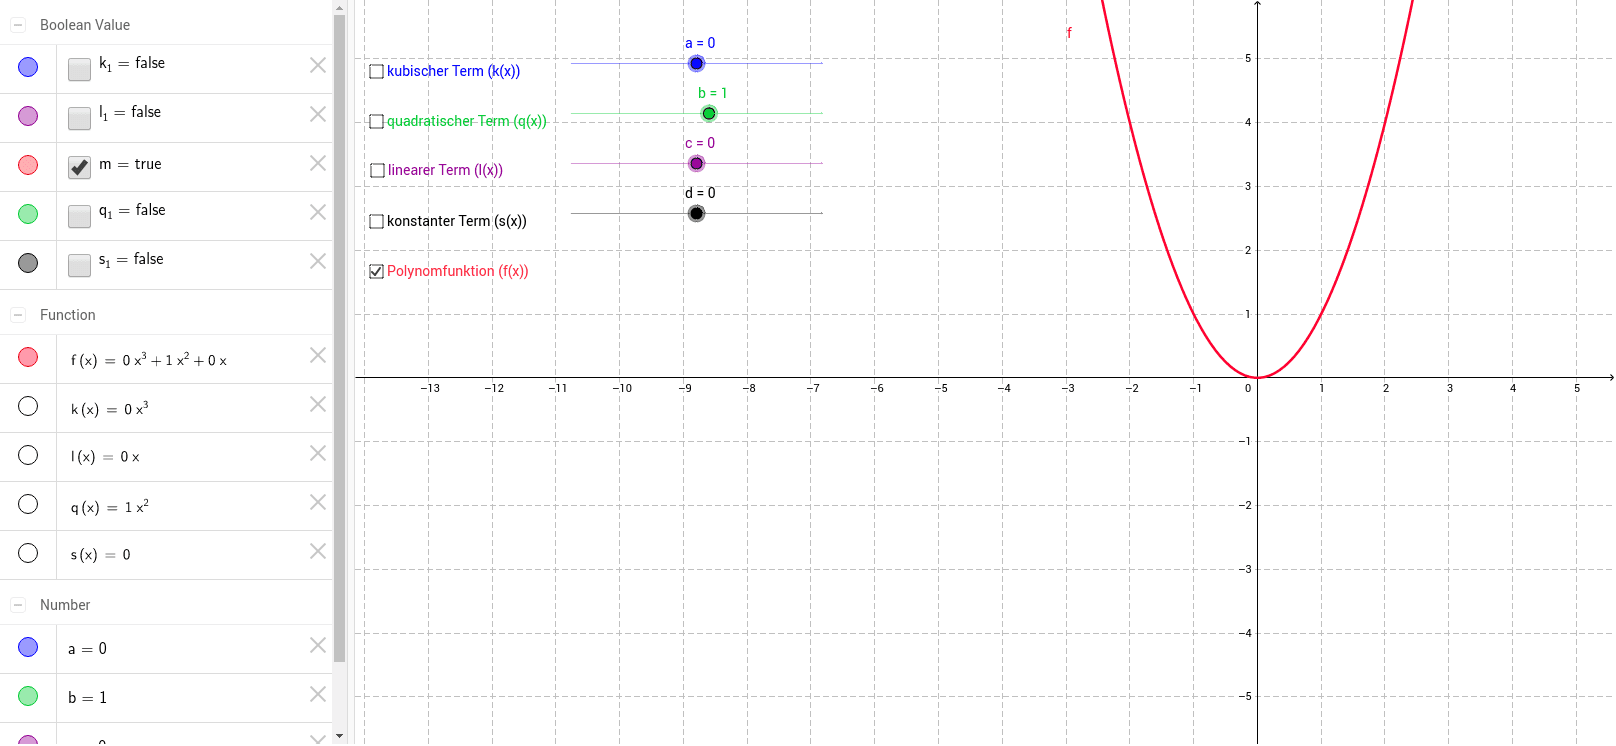Delete the k₁ boolean row via its X
1616x746 pixels.
pos(318,65)
